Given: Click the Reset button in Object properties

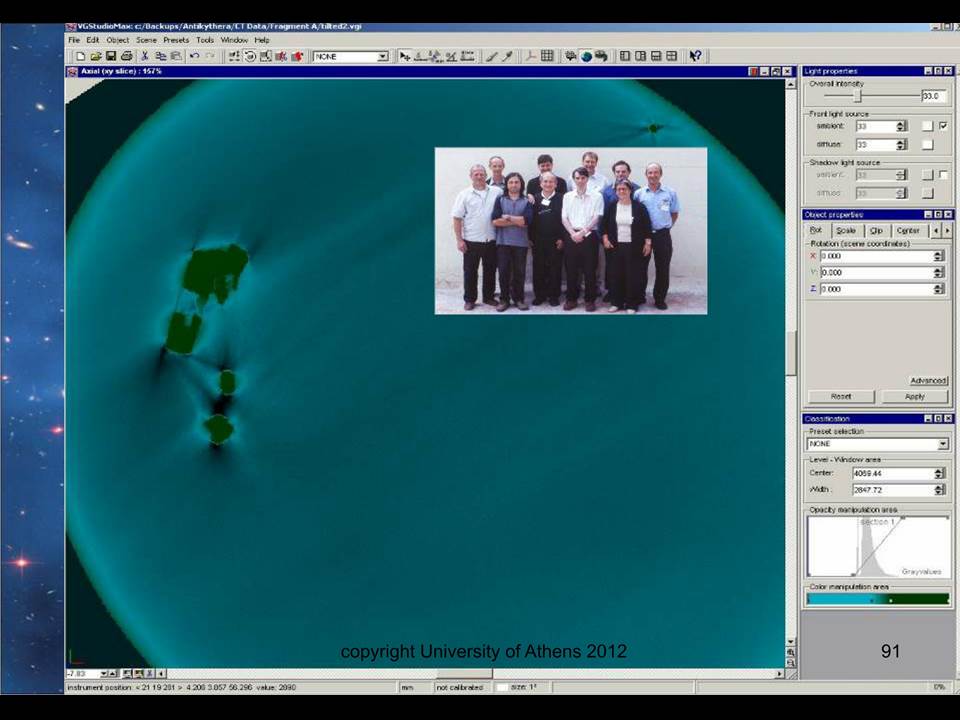Looking at the screenshot, I should (841, 397).
